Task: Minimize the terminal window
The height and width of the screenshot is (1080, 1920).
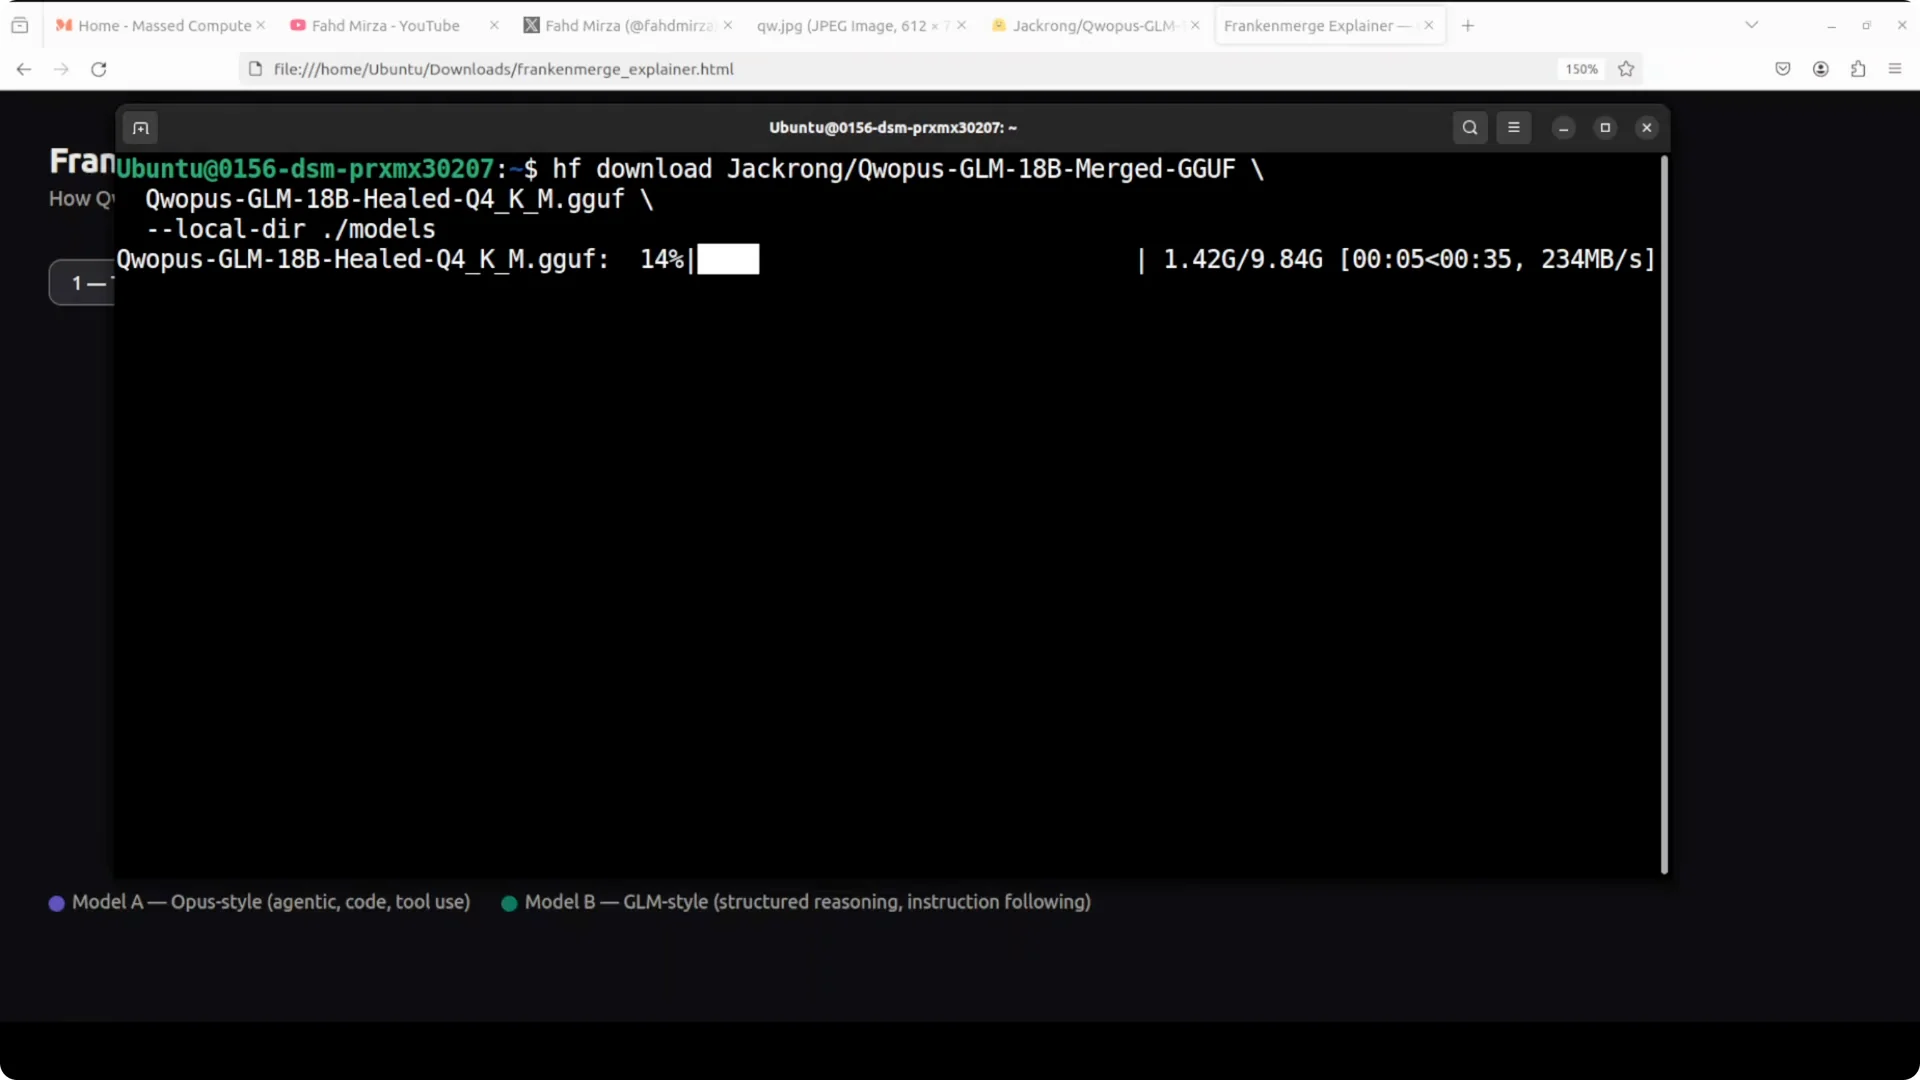Action: pyautogui.click(x=1564, y=128)
